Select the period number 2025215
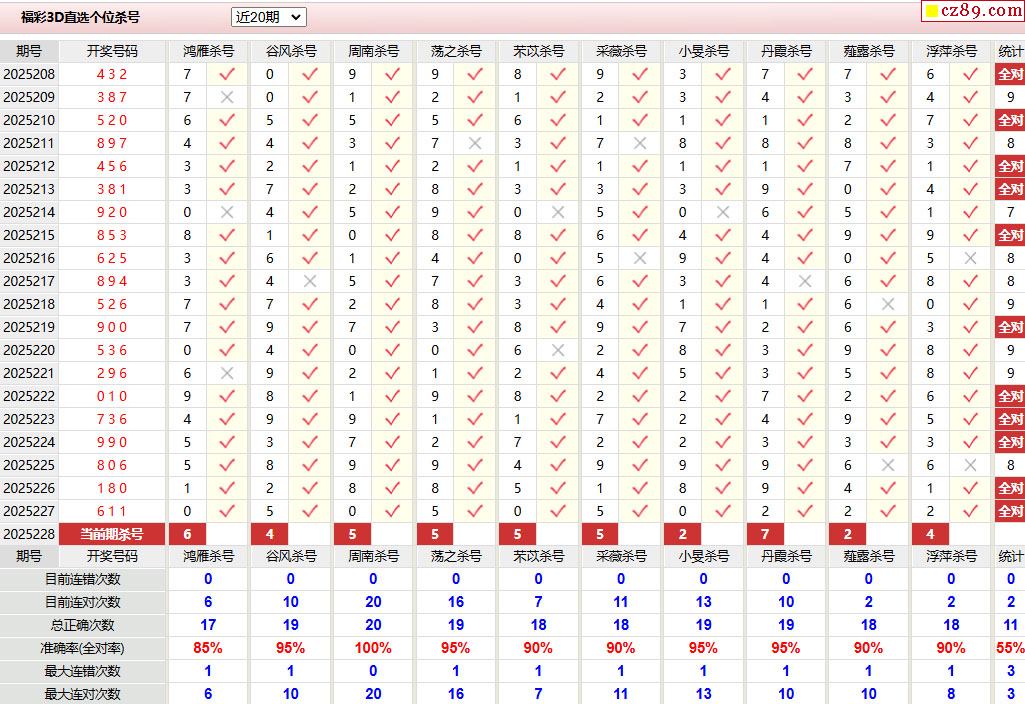 [x=29, y=235]
